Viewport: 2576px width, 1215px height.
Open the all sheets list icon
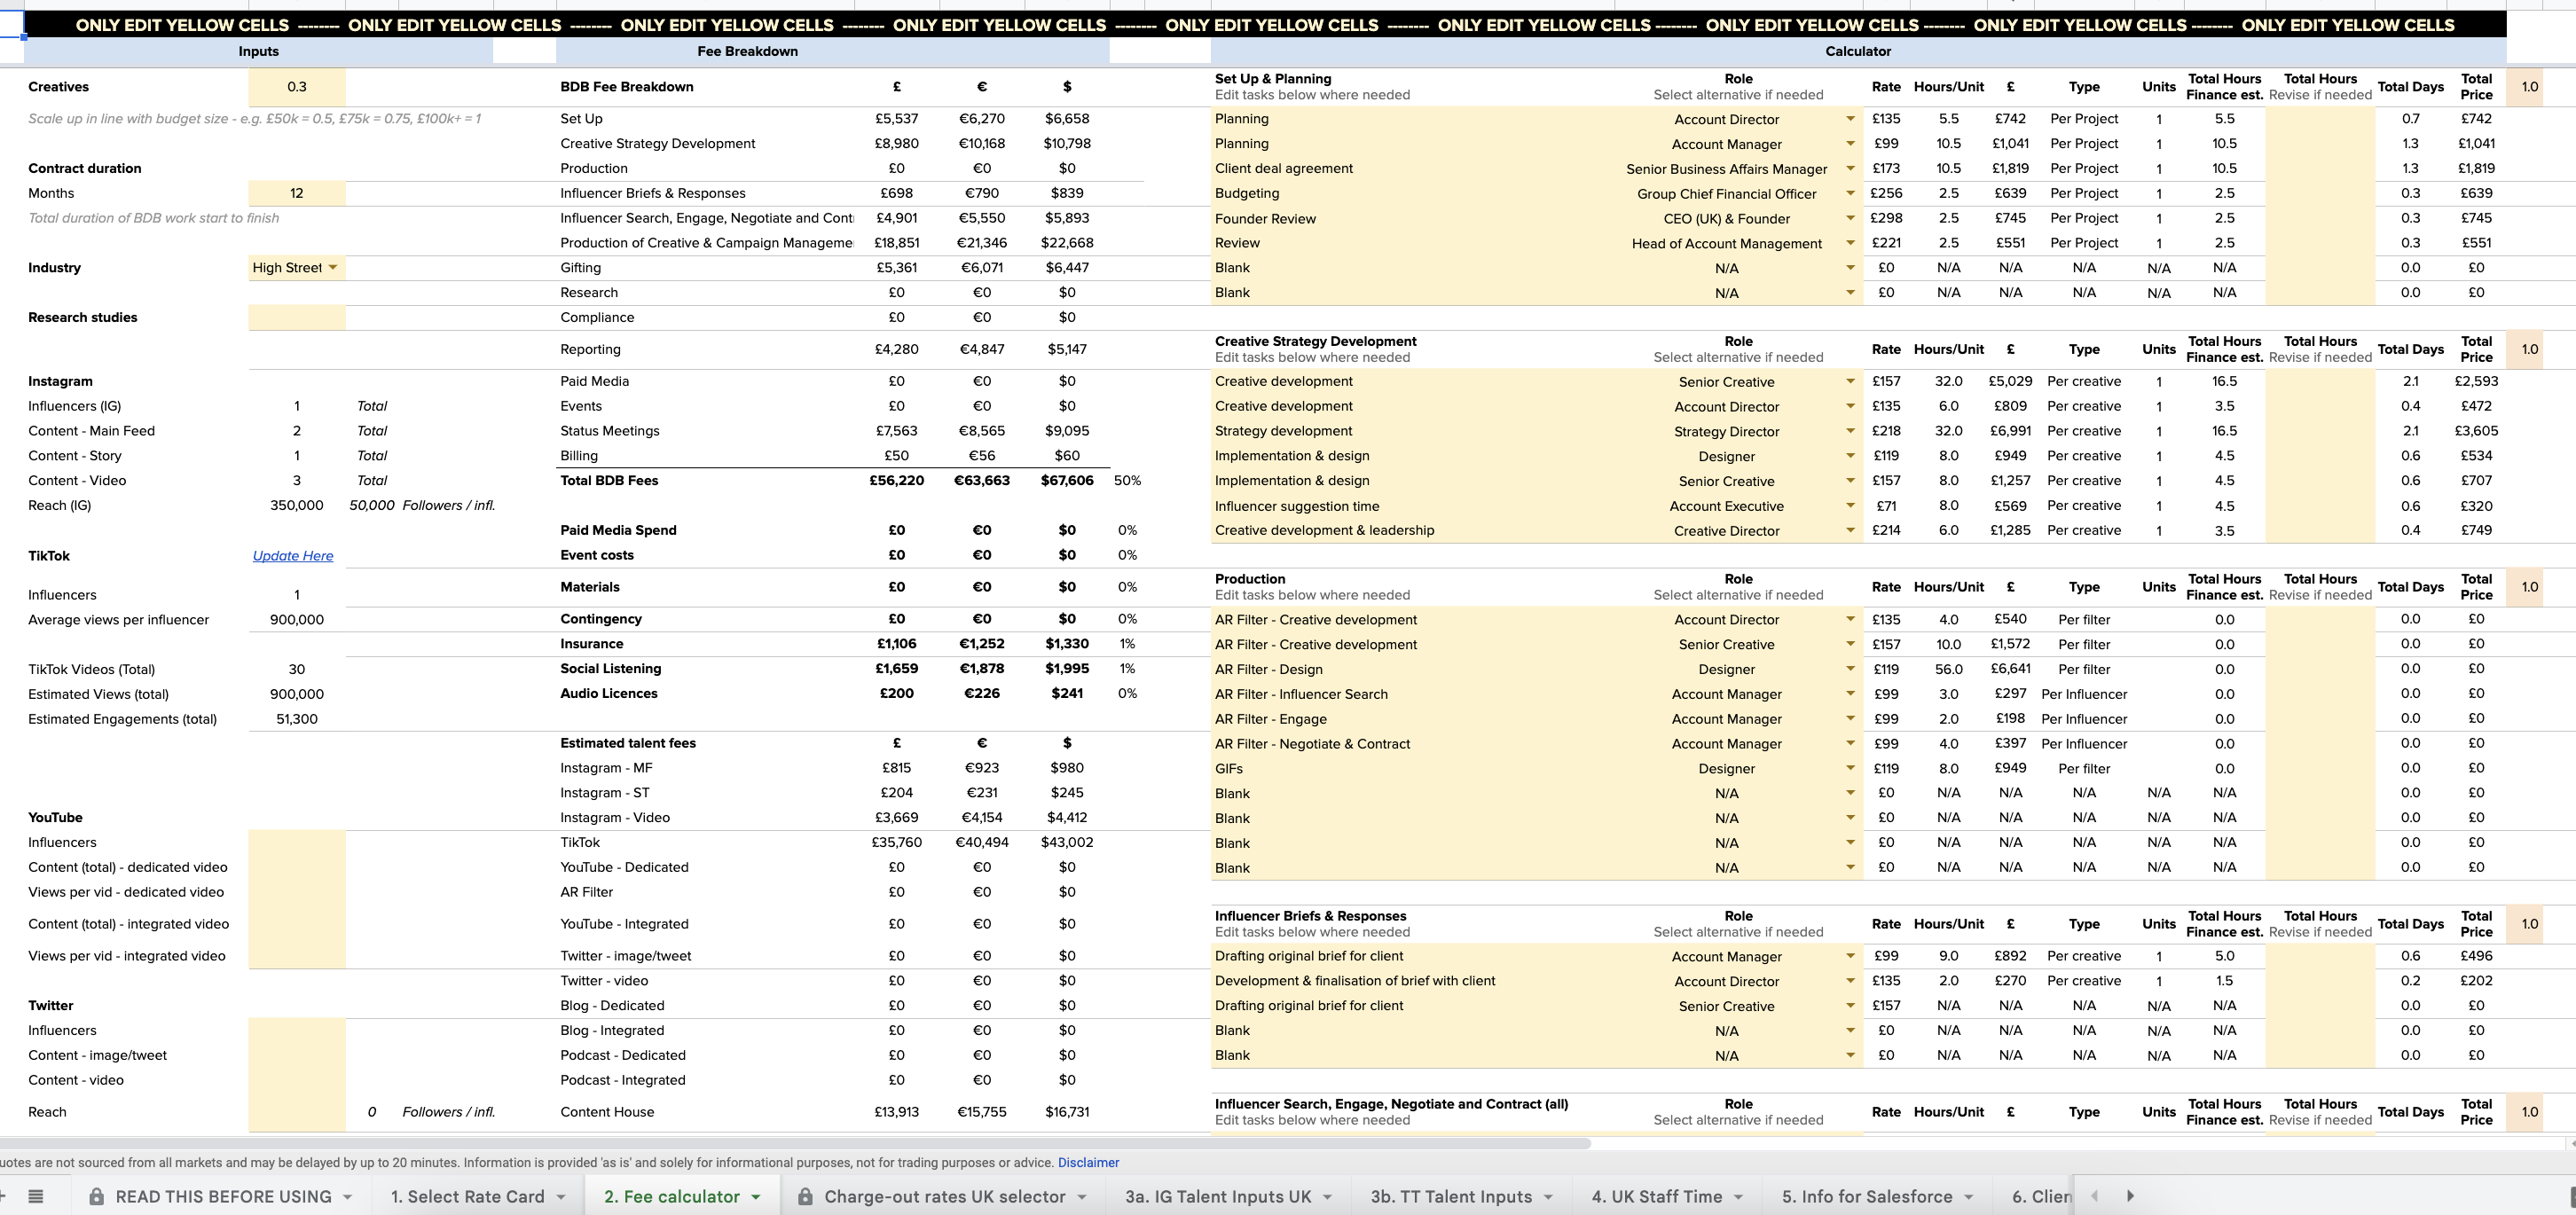tap(35, 1196)
